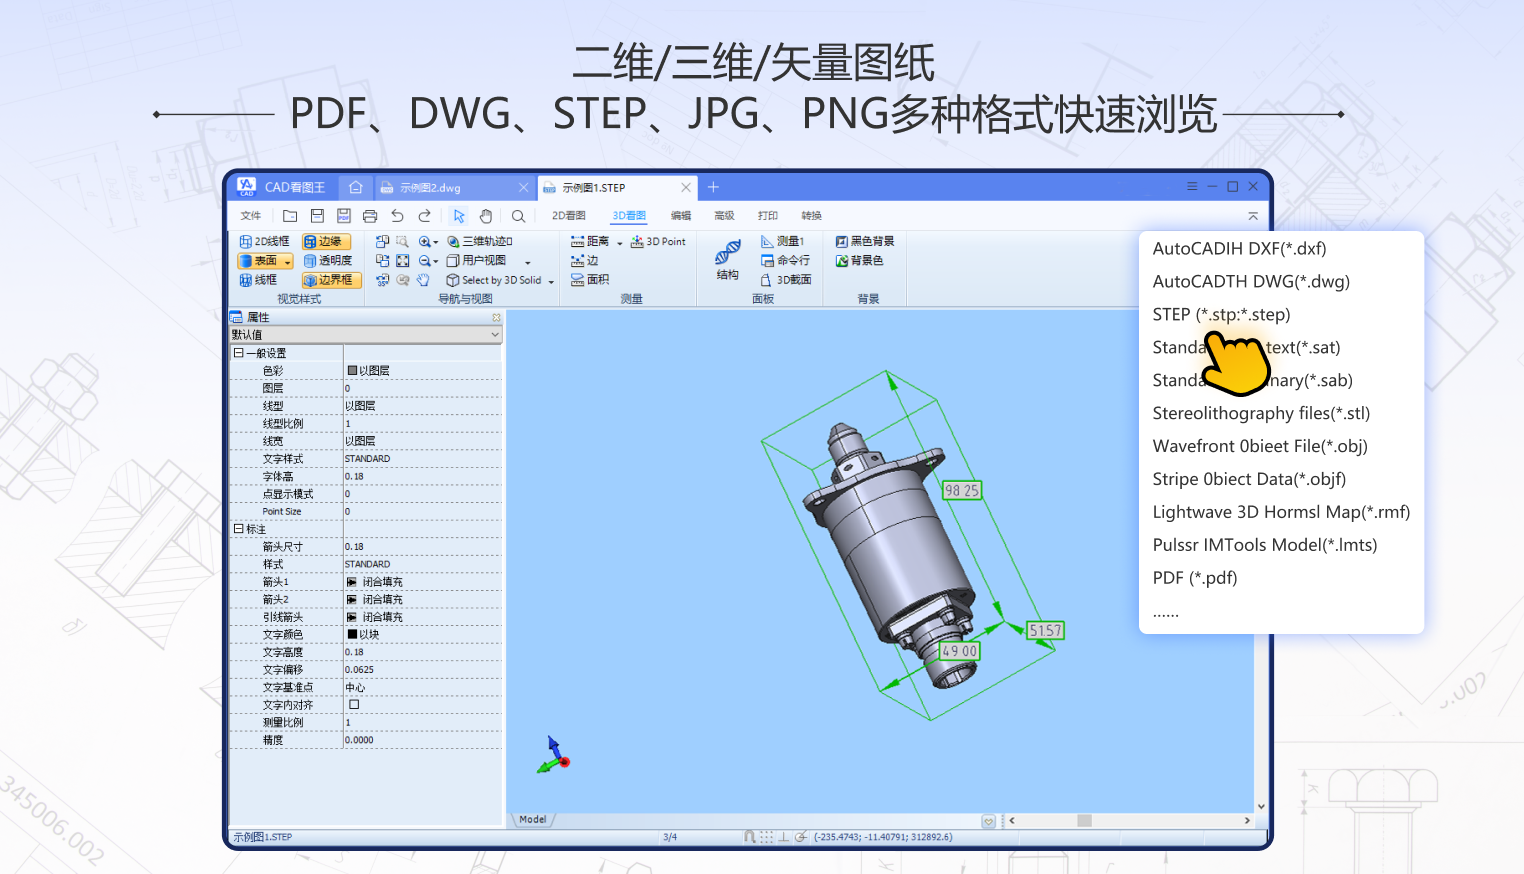
Task: Open the 默认值 dropdown in properties panel
Action: pyautogui.click(x=494, y=335)
